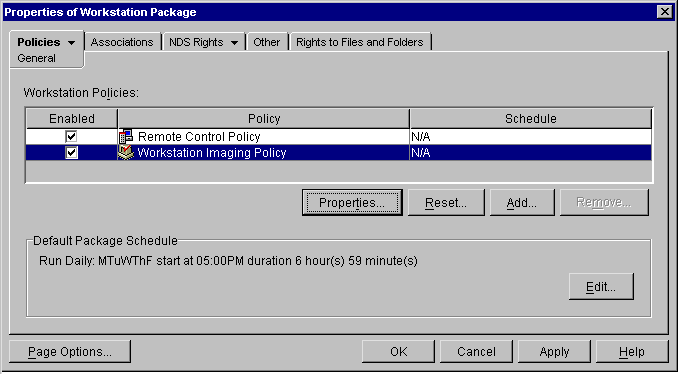Edit the default package schedule

coord(601,286)
